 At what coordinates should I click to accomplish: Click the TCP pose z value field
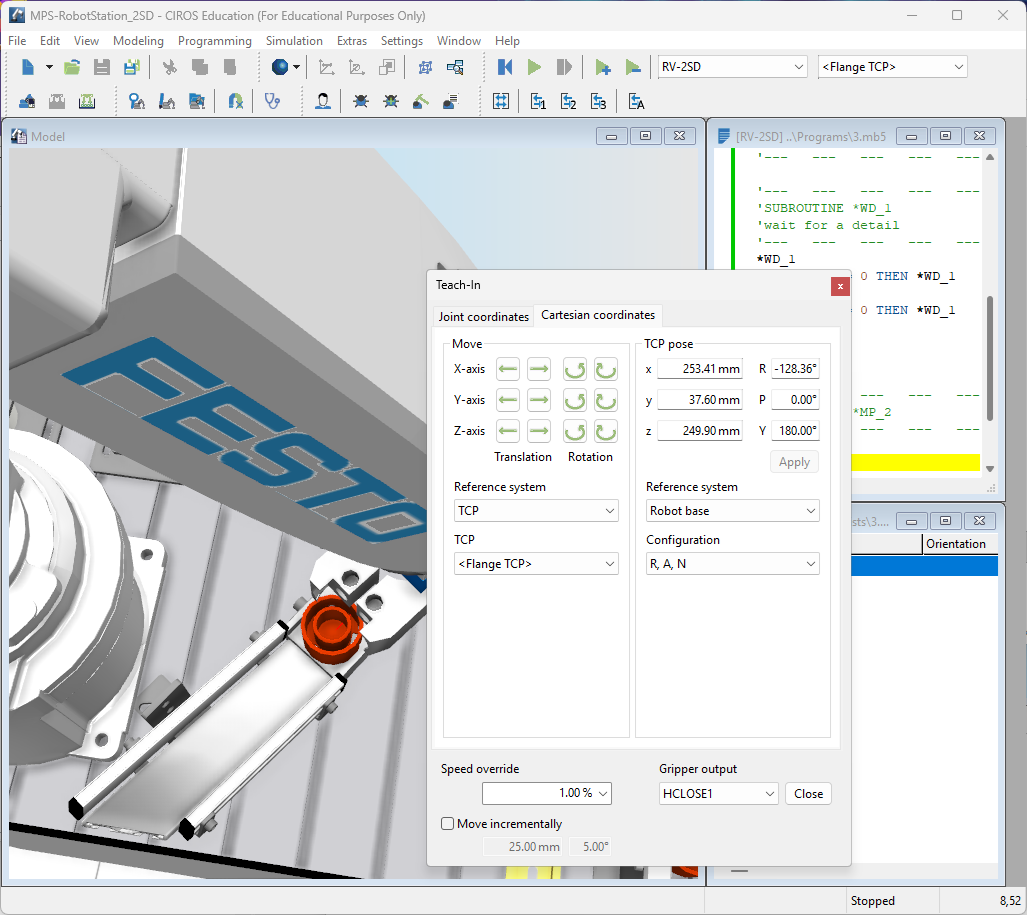click(x=700, y=431)
